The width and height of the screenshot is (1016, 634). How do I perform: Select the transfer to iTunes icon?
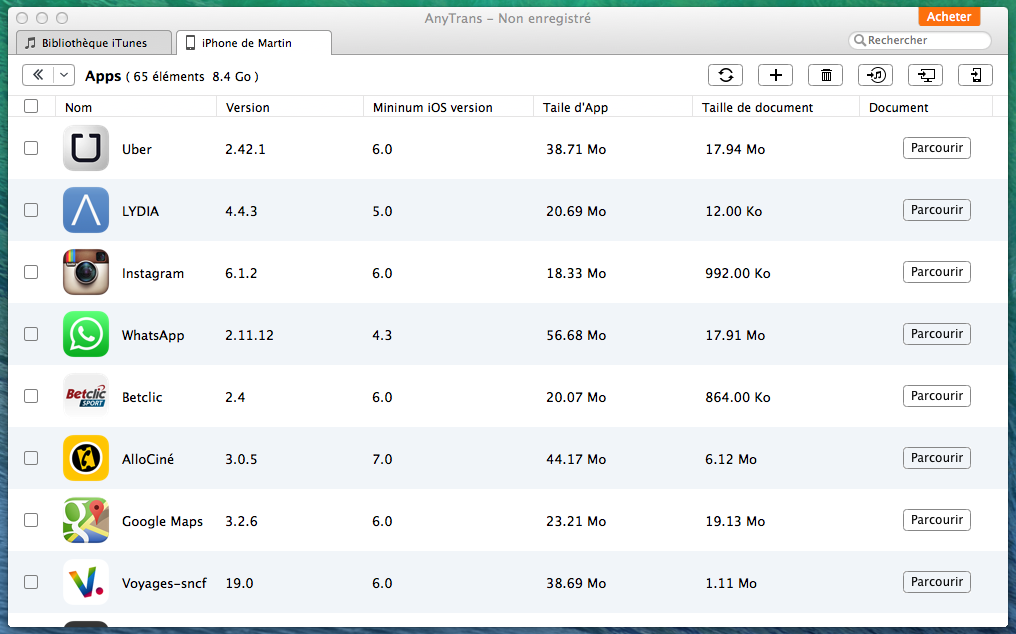pos(875,75)
